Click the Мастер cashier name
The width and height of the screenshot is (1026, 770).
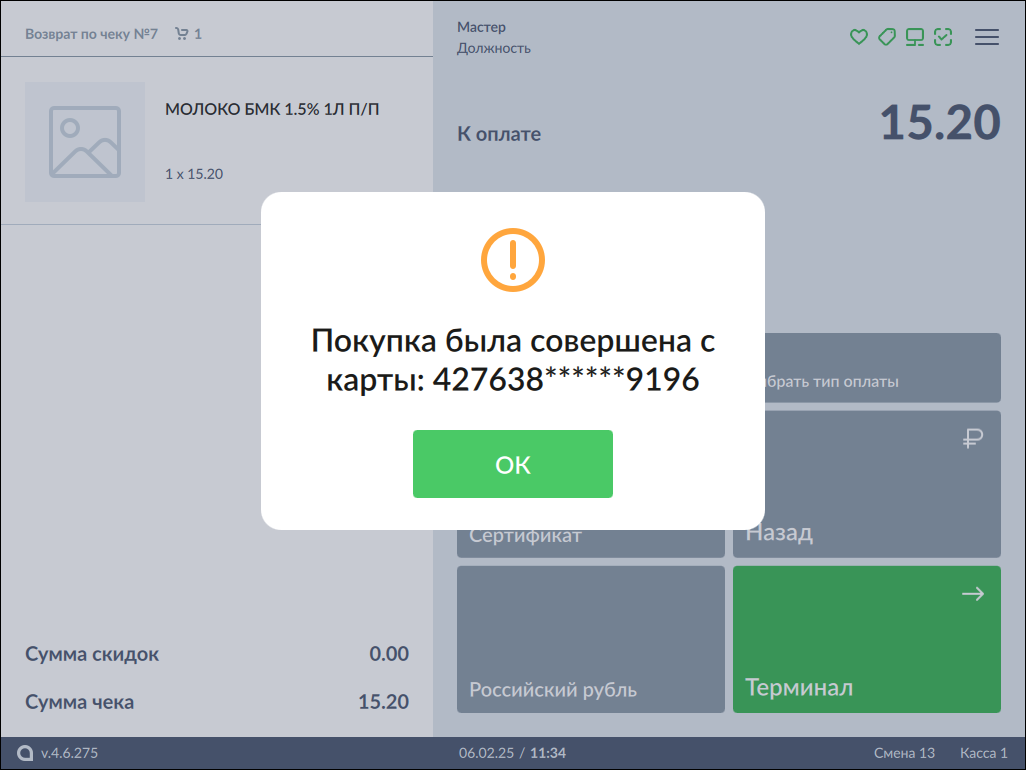[481, 27]
